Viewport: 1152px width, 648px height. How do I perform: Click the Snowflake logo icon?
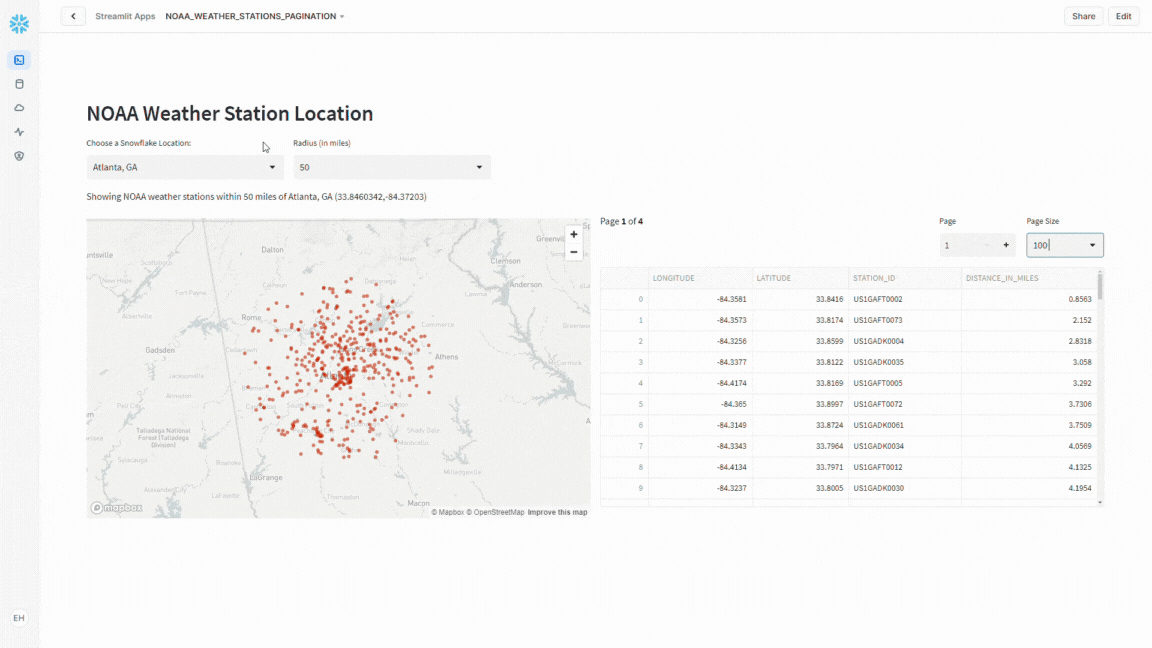pyautogui.click(x=19, y=24)
